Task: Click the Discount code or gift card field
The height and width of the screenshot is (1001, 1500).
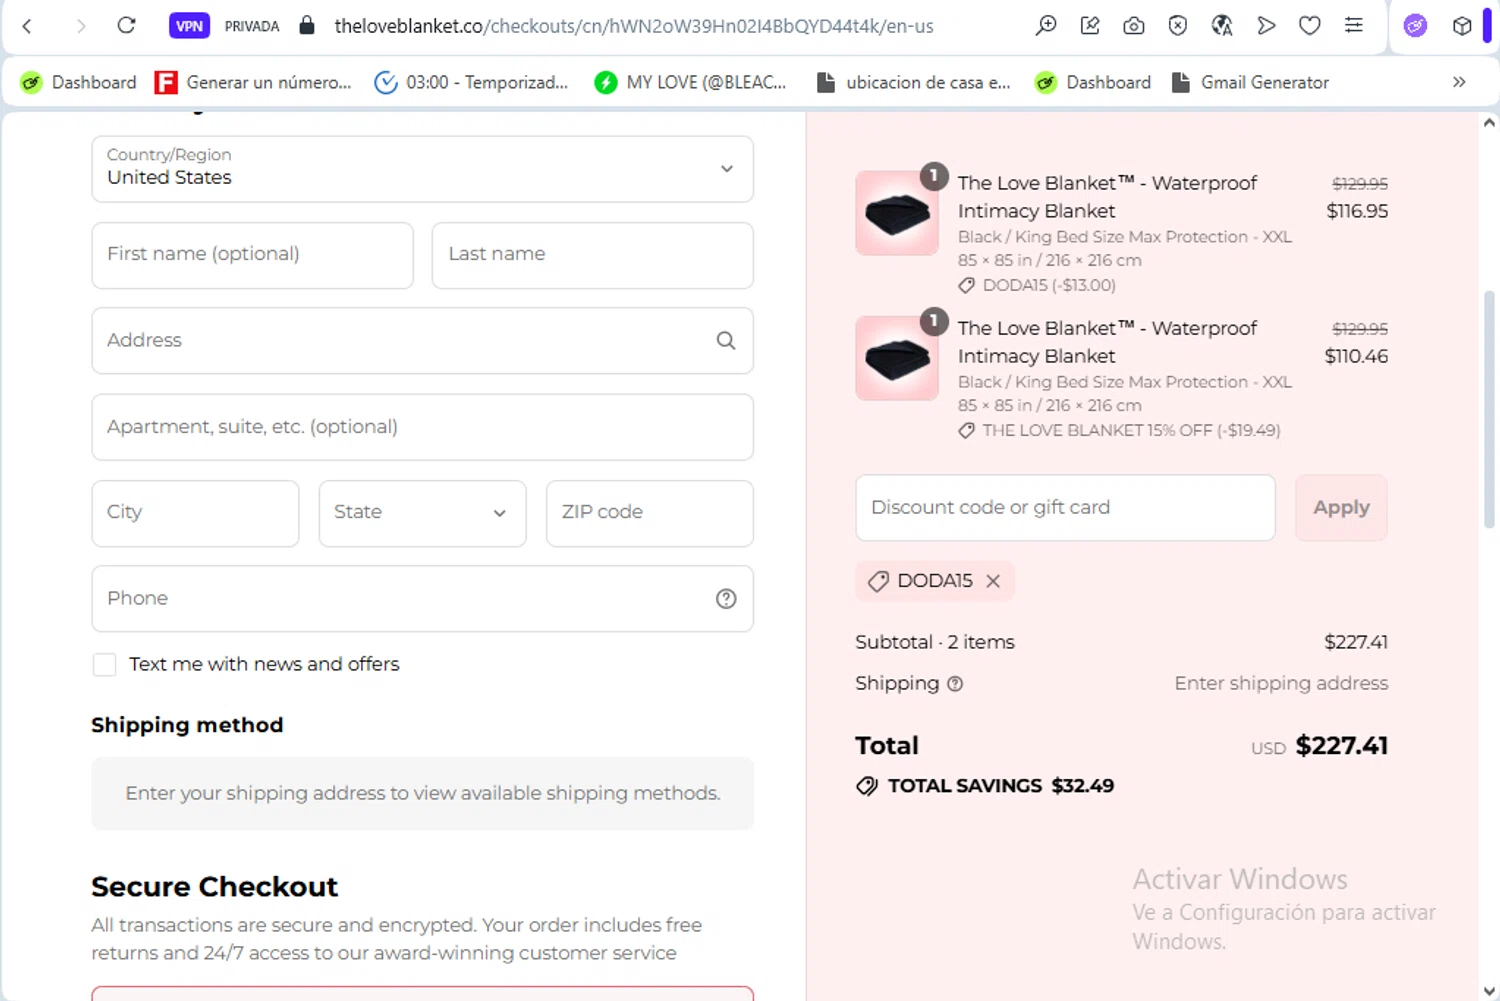Action: [1065, 508]
